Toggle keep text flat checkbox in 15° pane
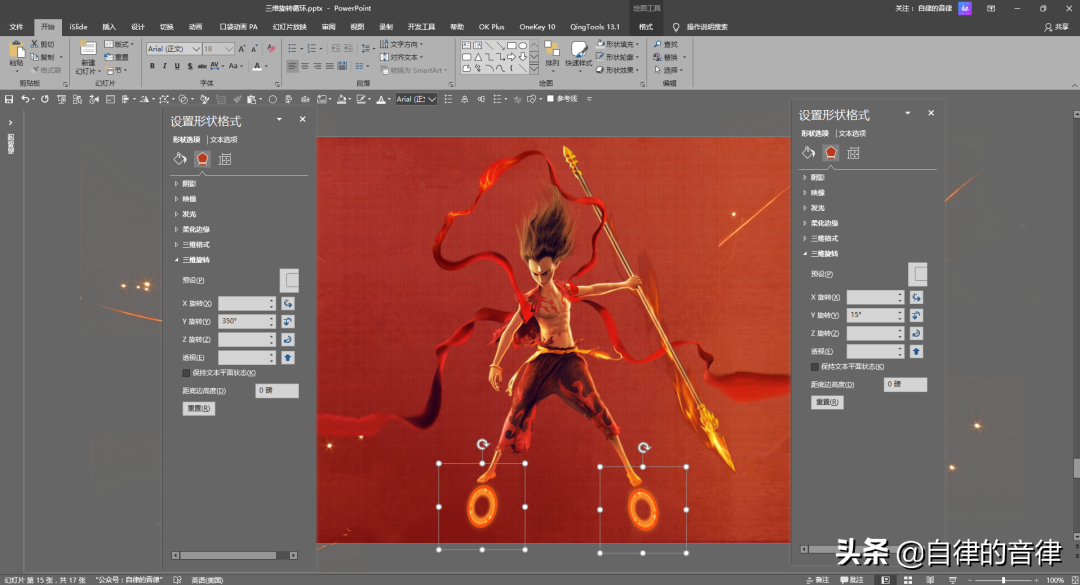The height and width of the screenshot is (585, 1080). tap(814, 367)
